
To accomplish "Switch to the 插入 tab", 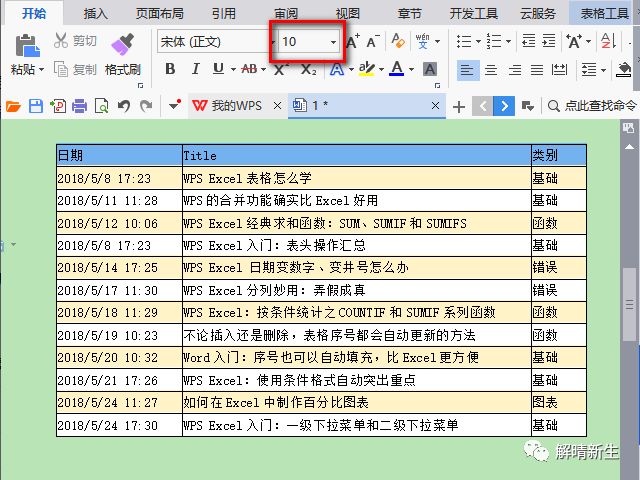I will coord(96,13).
